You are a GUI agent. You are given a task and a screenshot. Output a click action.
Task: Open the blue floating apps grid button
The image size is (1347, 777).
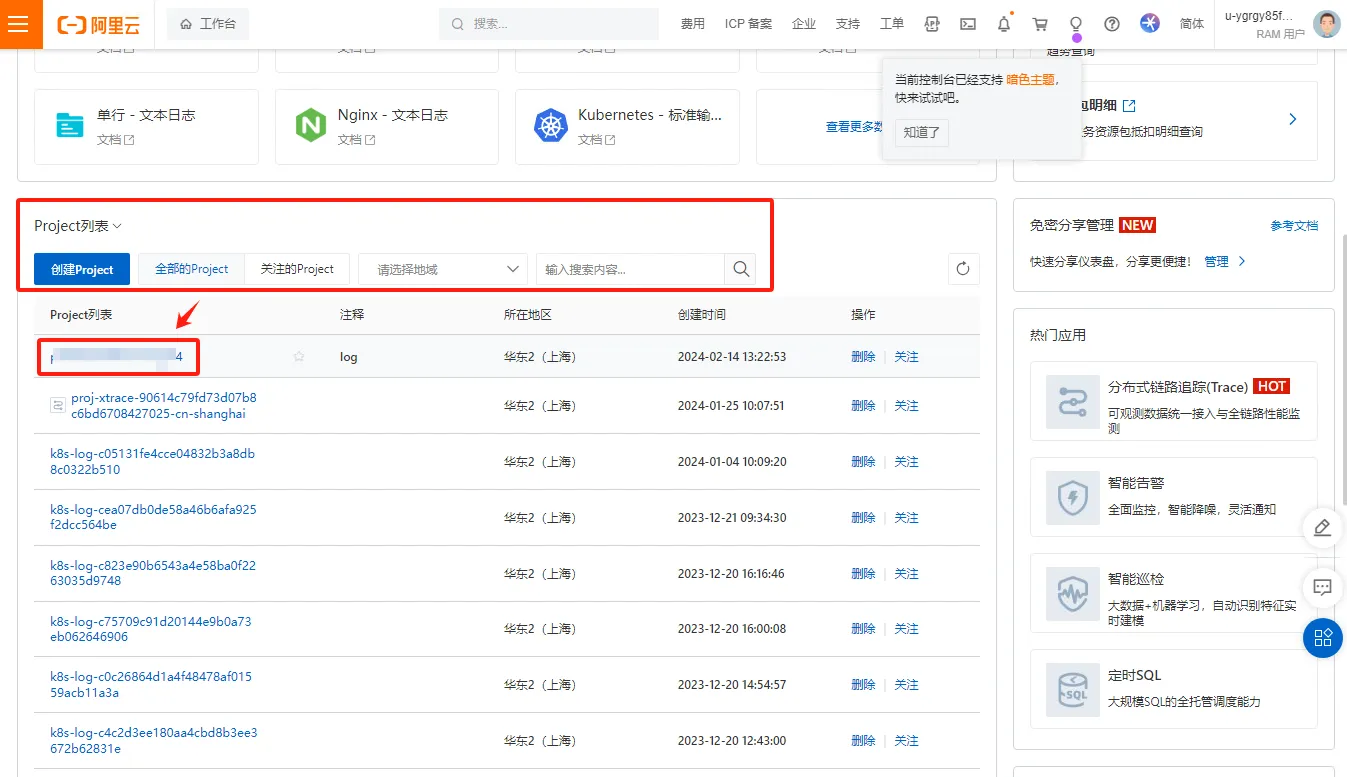pos(1322,638)
